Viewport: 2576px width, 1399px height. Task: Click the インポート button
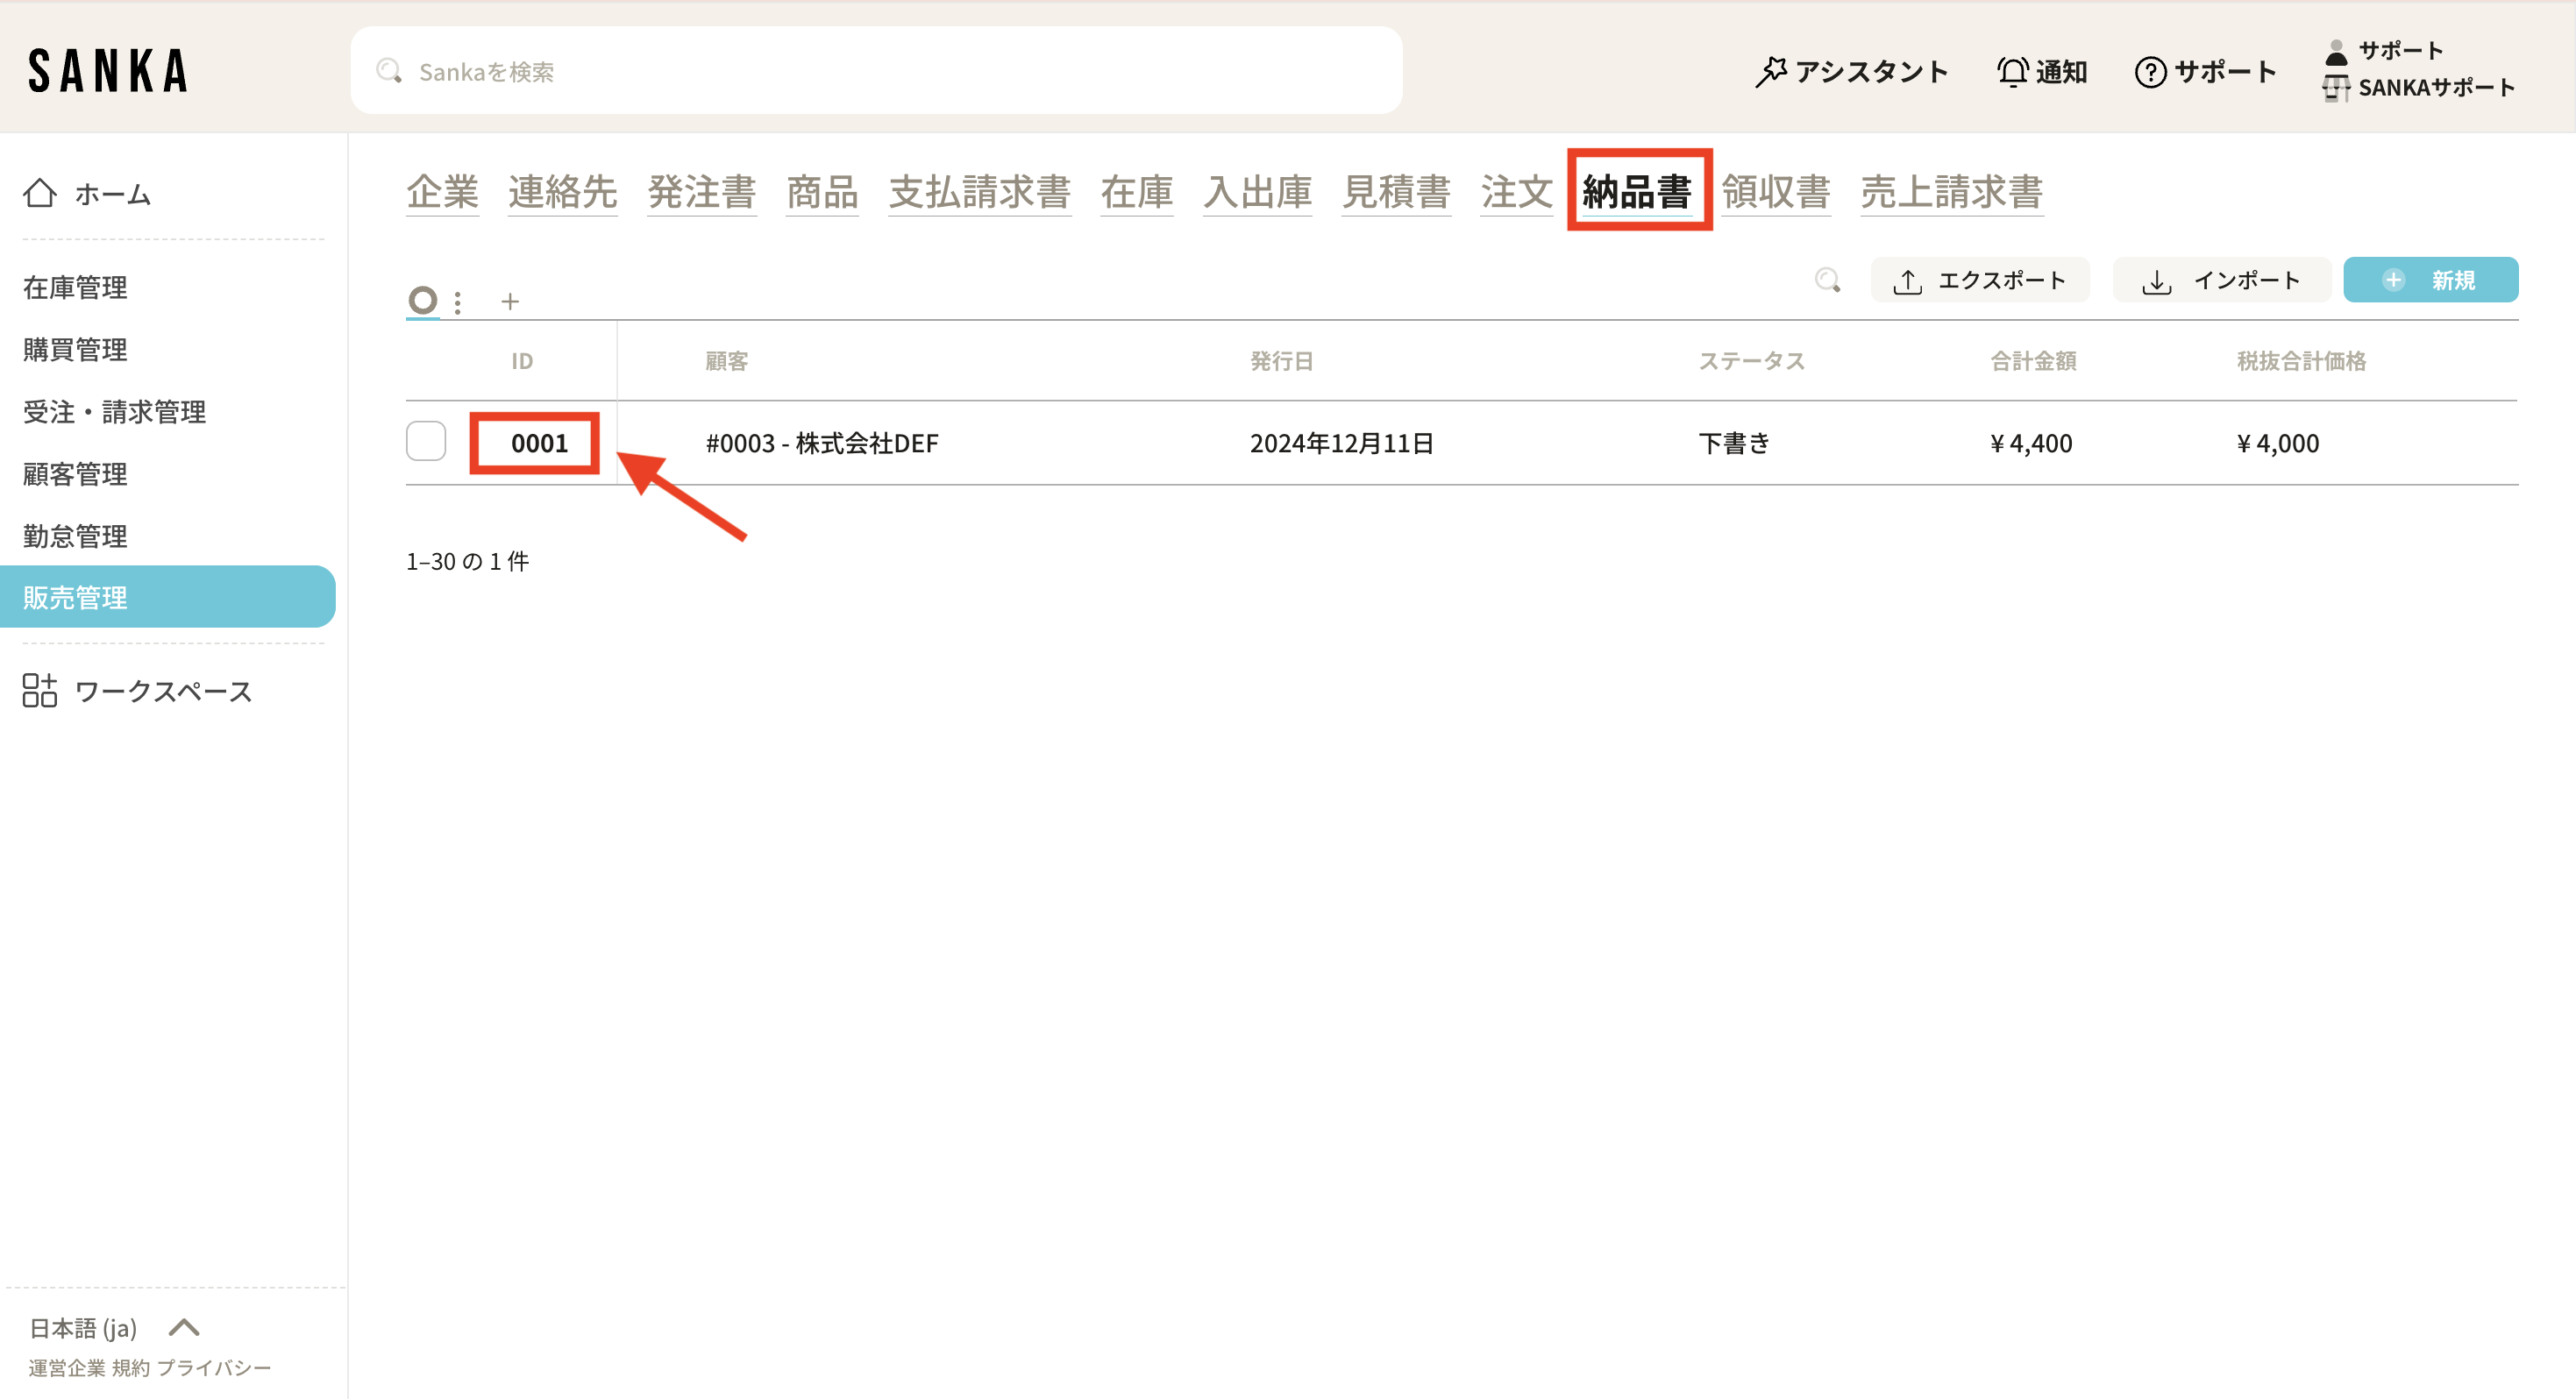(2221, 280)
